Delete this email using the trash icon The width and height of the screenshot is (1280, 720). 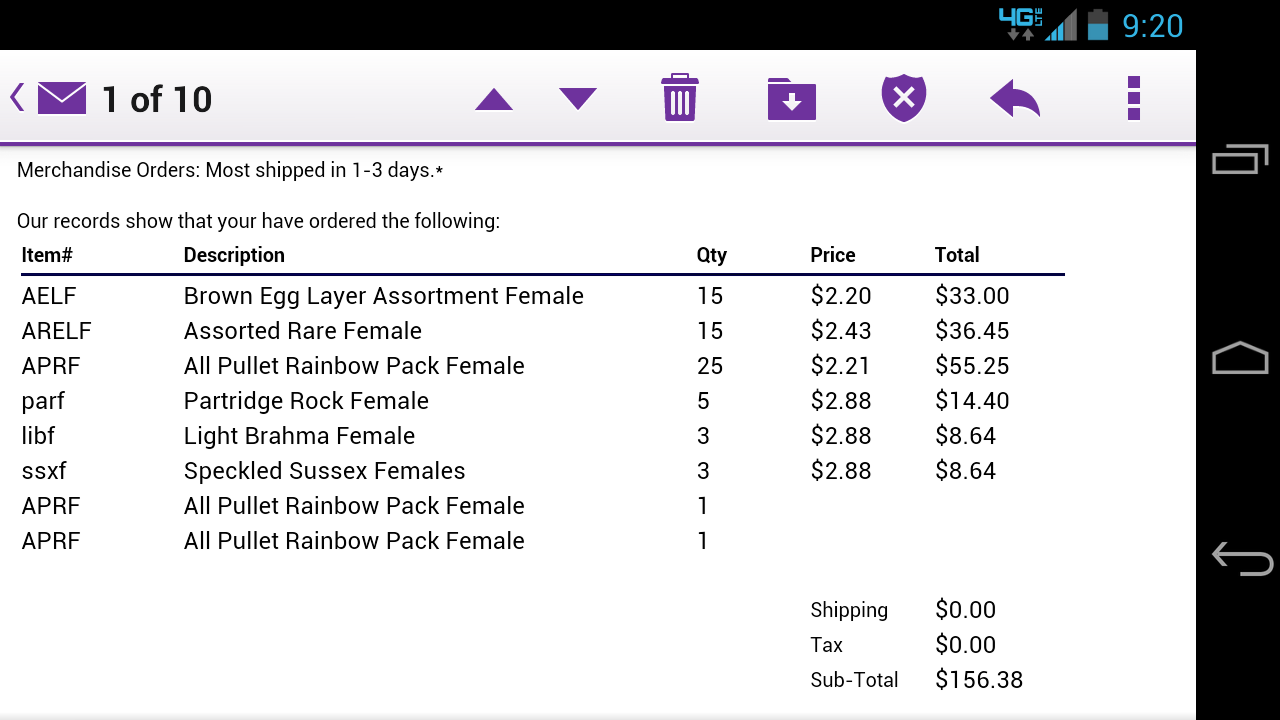(680, 98)
